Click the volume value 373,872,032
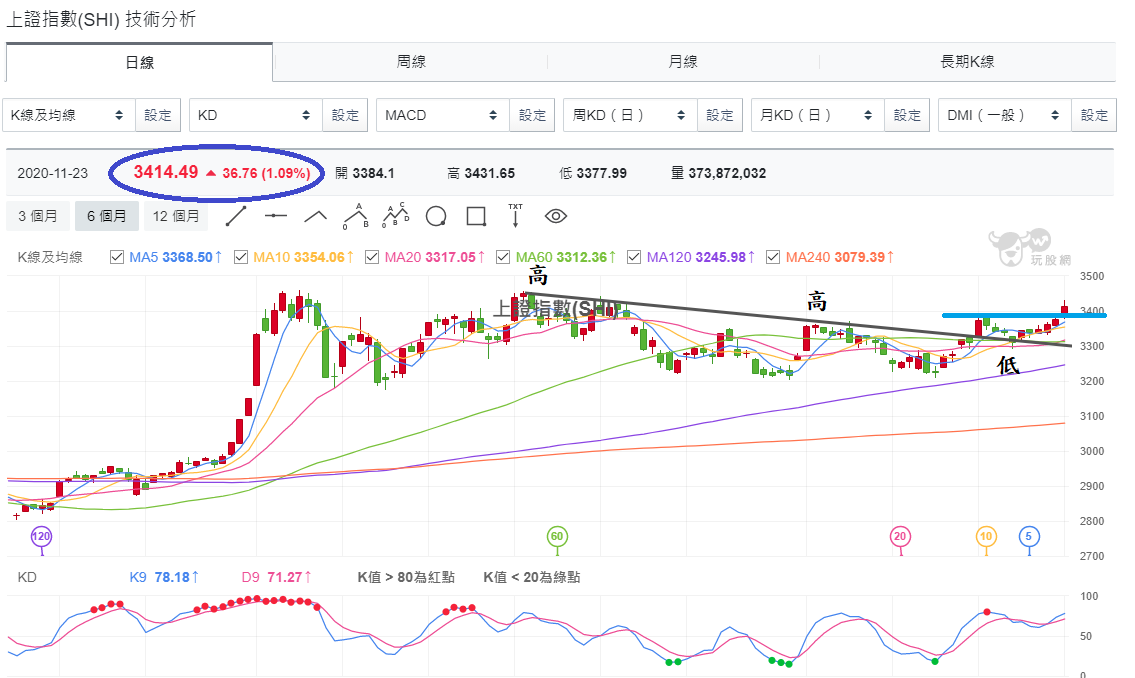Image resolution: width=1135 pixels, height=678 pixels. point(727,174)
